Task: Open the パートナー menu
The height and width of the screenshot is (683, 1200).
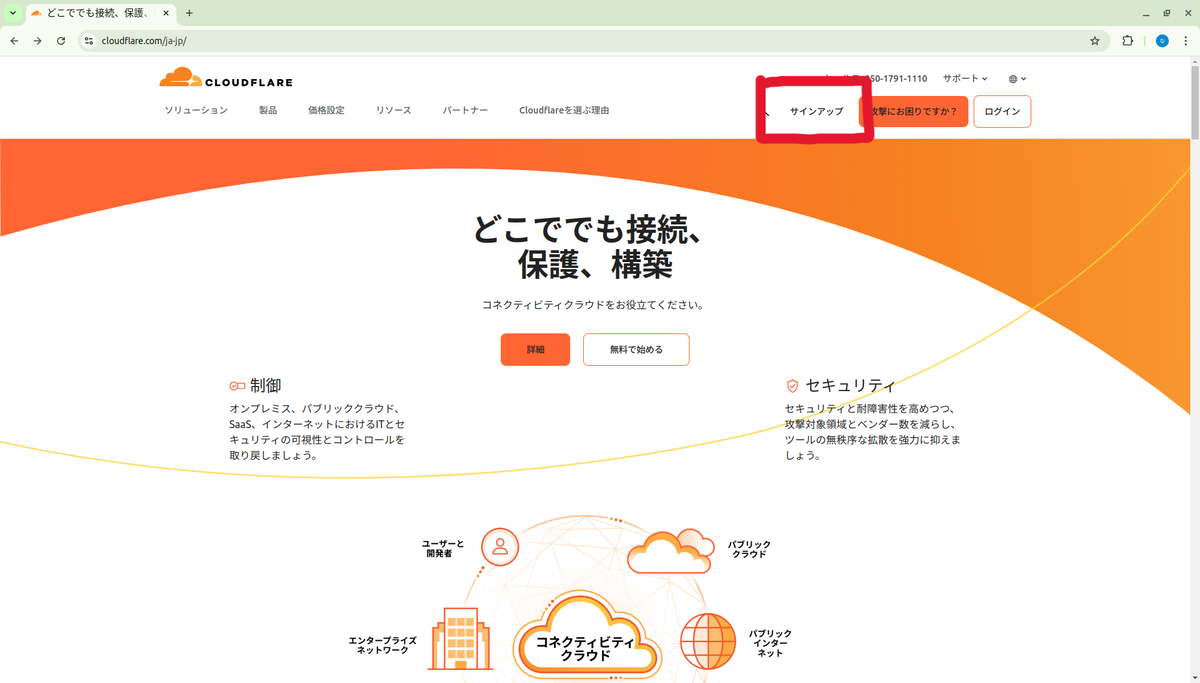Action: [x=465, y=110]
